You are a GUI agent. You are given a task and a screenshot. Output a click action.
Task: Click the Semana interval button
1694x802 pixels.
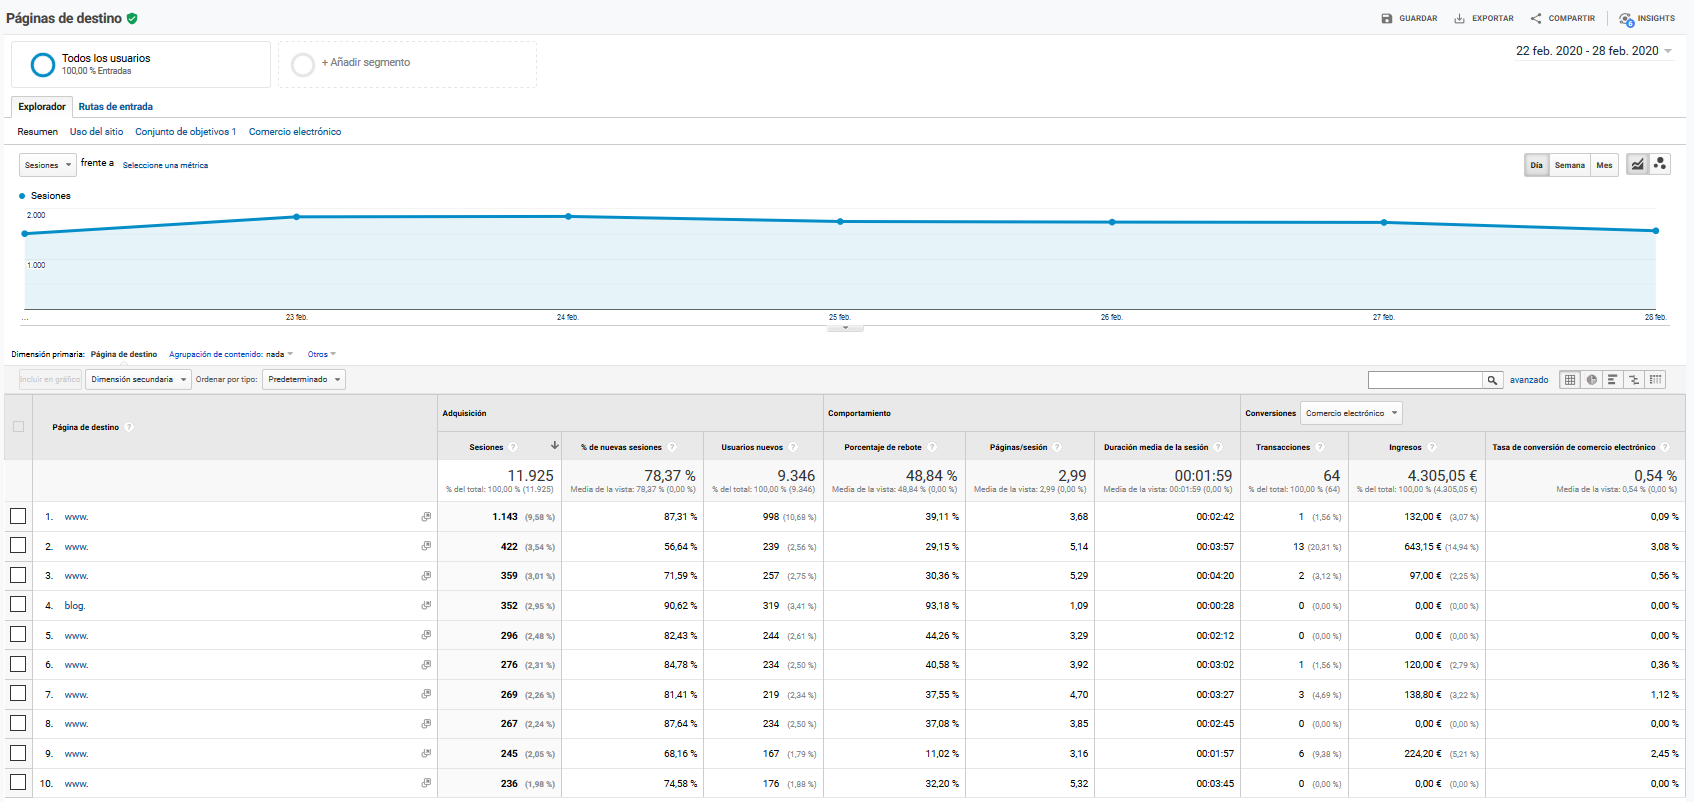[x=1570, y=165]
